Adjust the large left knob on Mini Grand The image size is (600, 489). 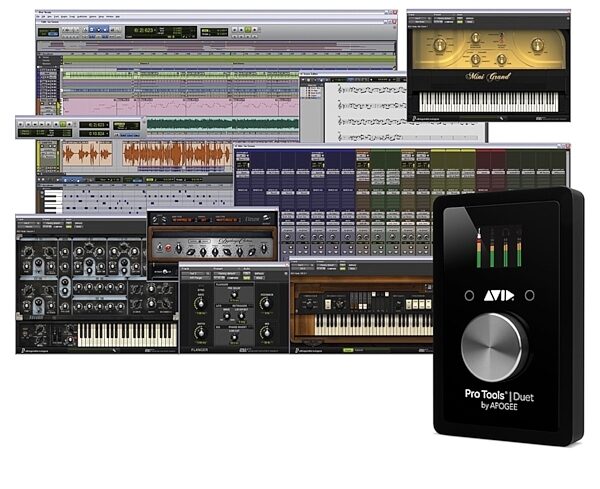[439, 45]
